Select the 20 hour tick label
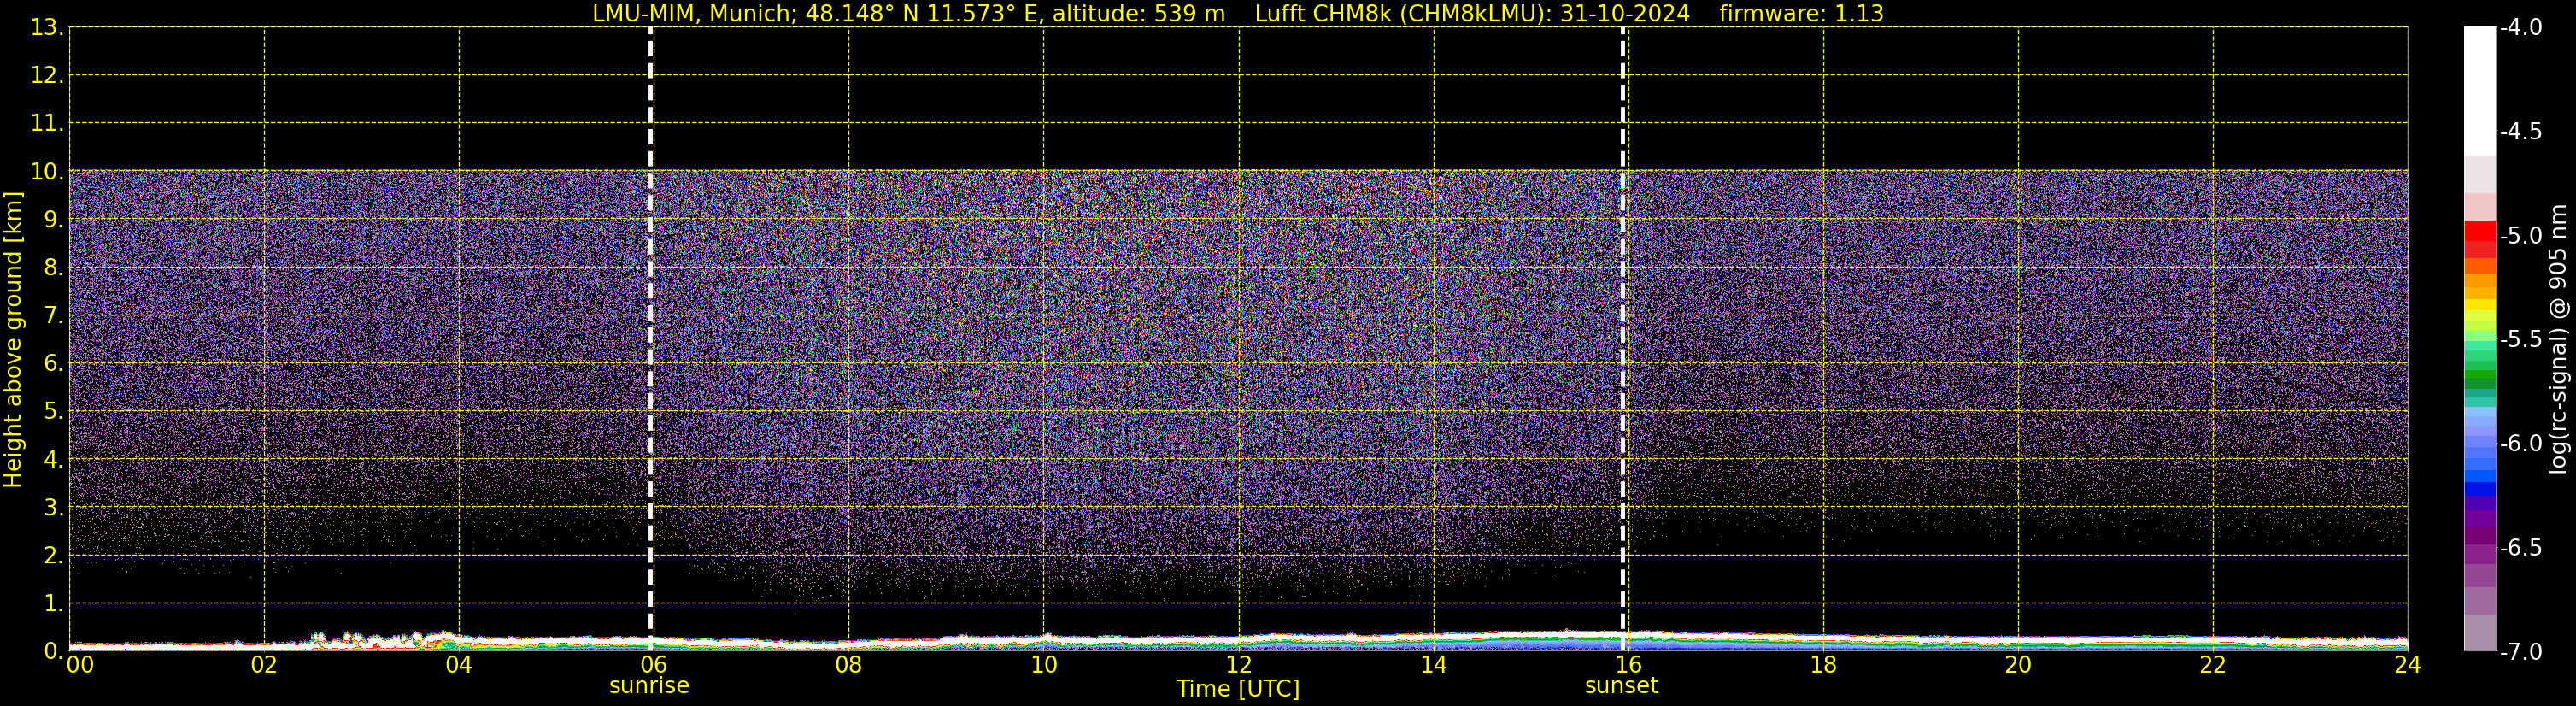The image size is (2576, 706). 2017,665
